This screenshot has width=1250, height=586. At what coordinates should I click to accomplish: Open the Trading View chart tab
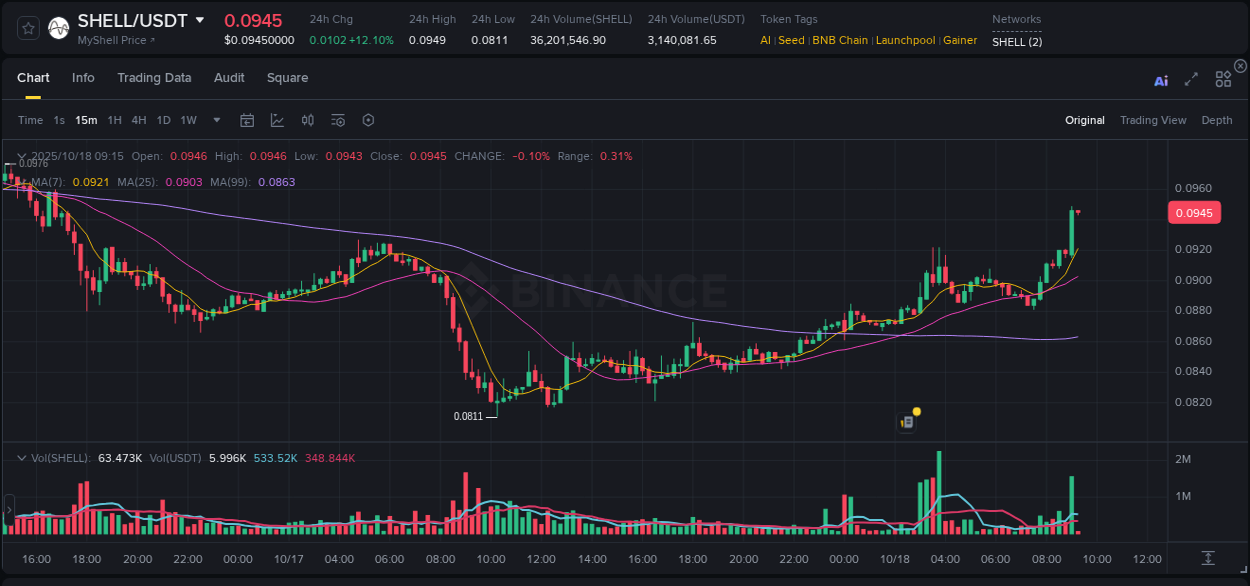pyautogui.click(x=1153, y=120)
